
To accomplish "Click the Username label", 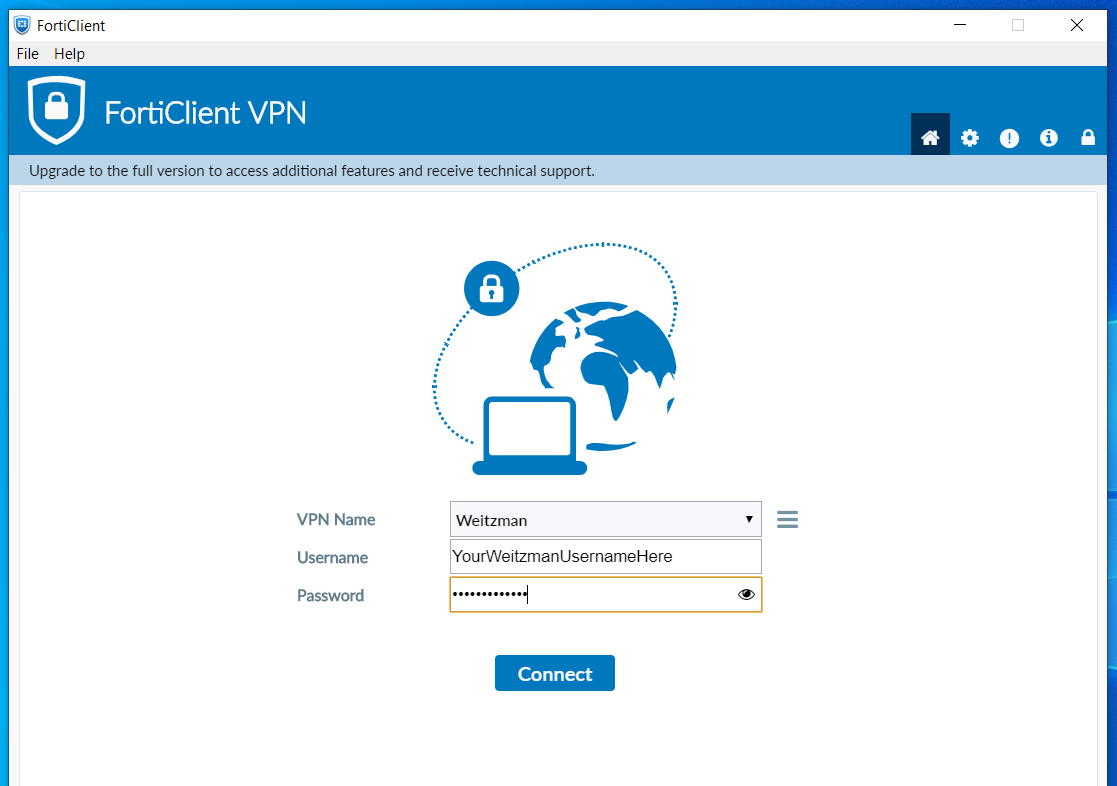I will (x=333, y=557).
